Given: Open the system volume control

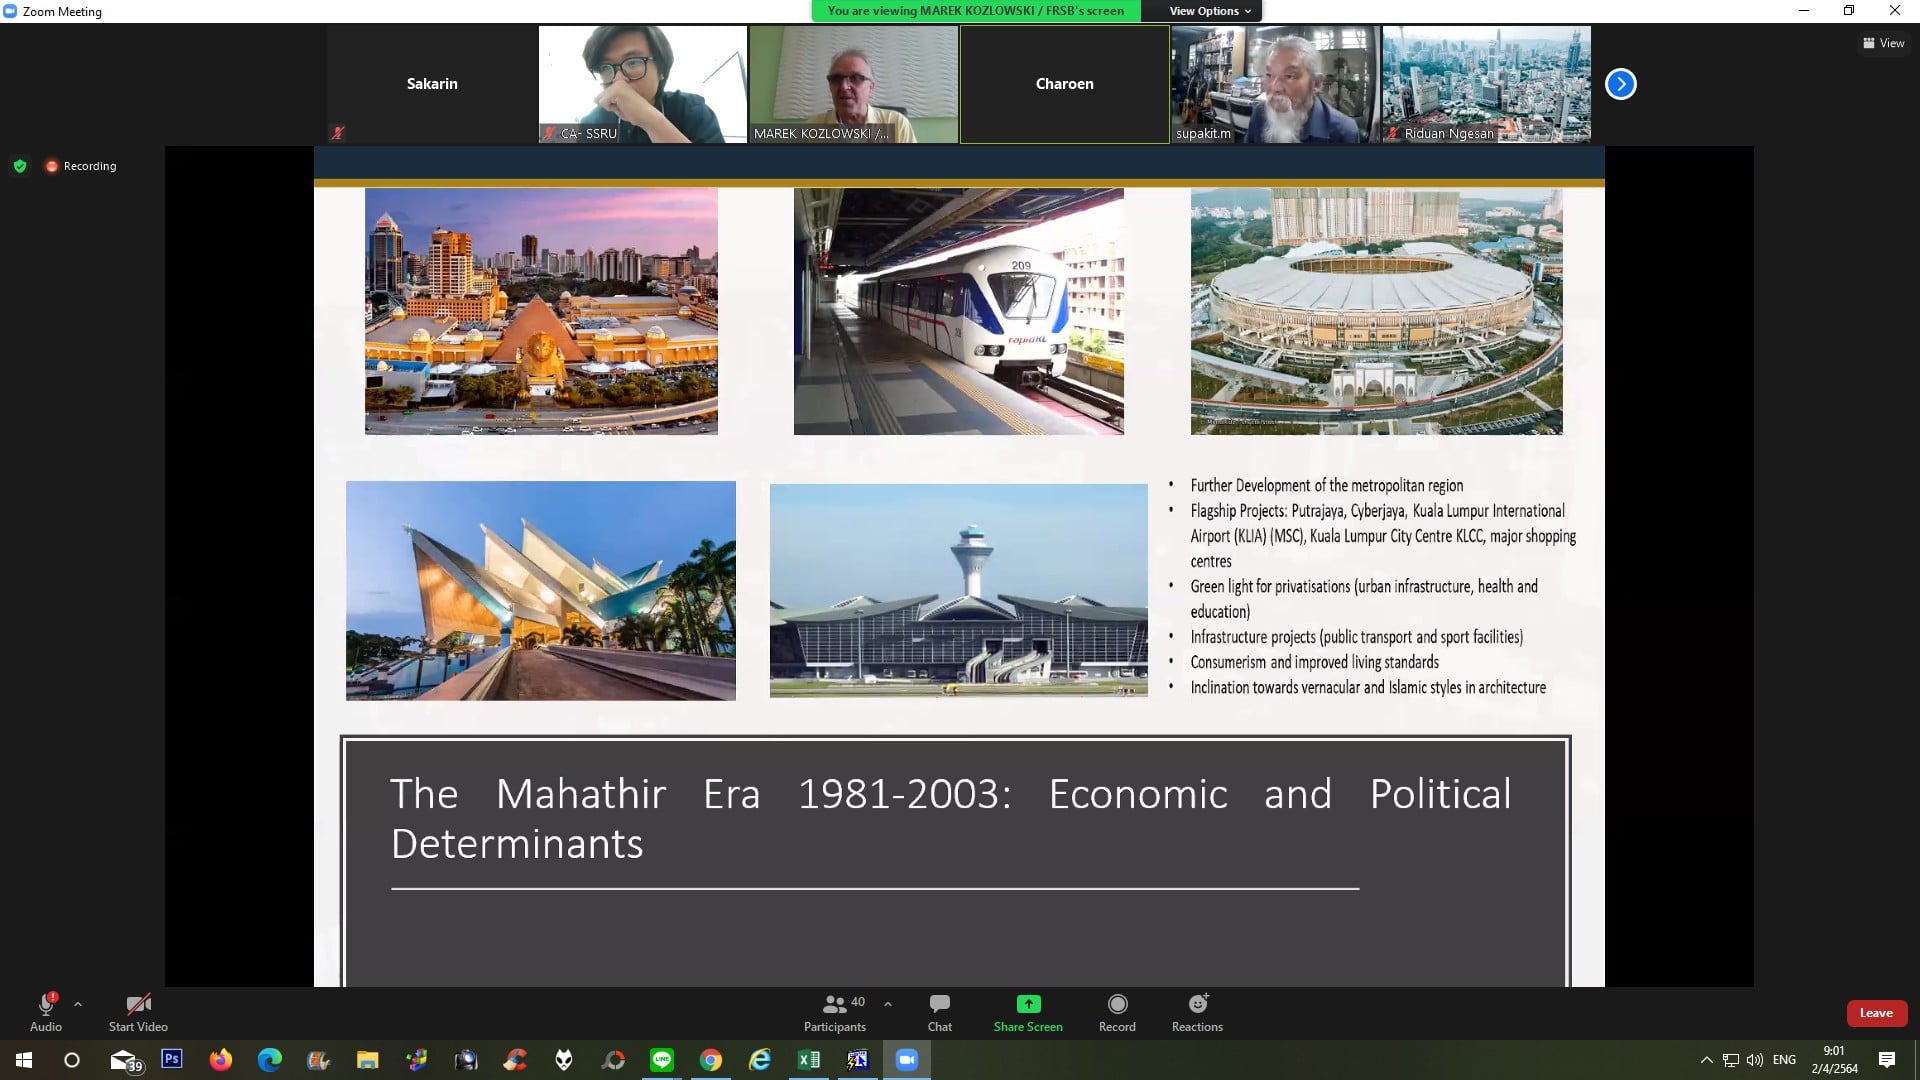Looking at the screenshot, I should (1755, 1060).
